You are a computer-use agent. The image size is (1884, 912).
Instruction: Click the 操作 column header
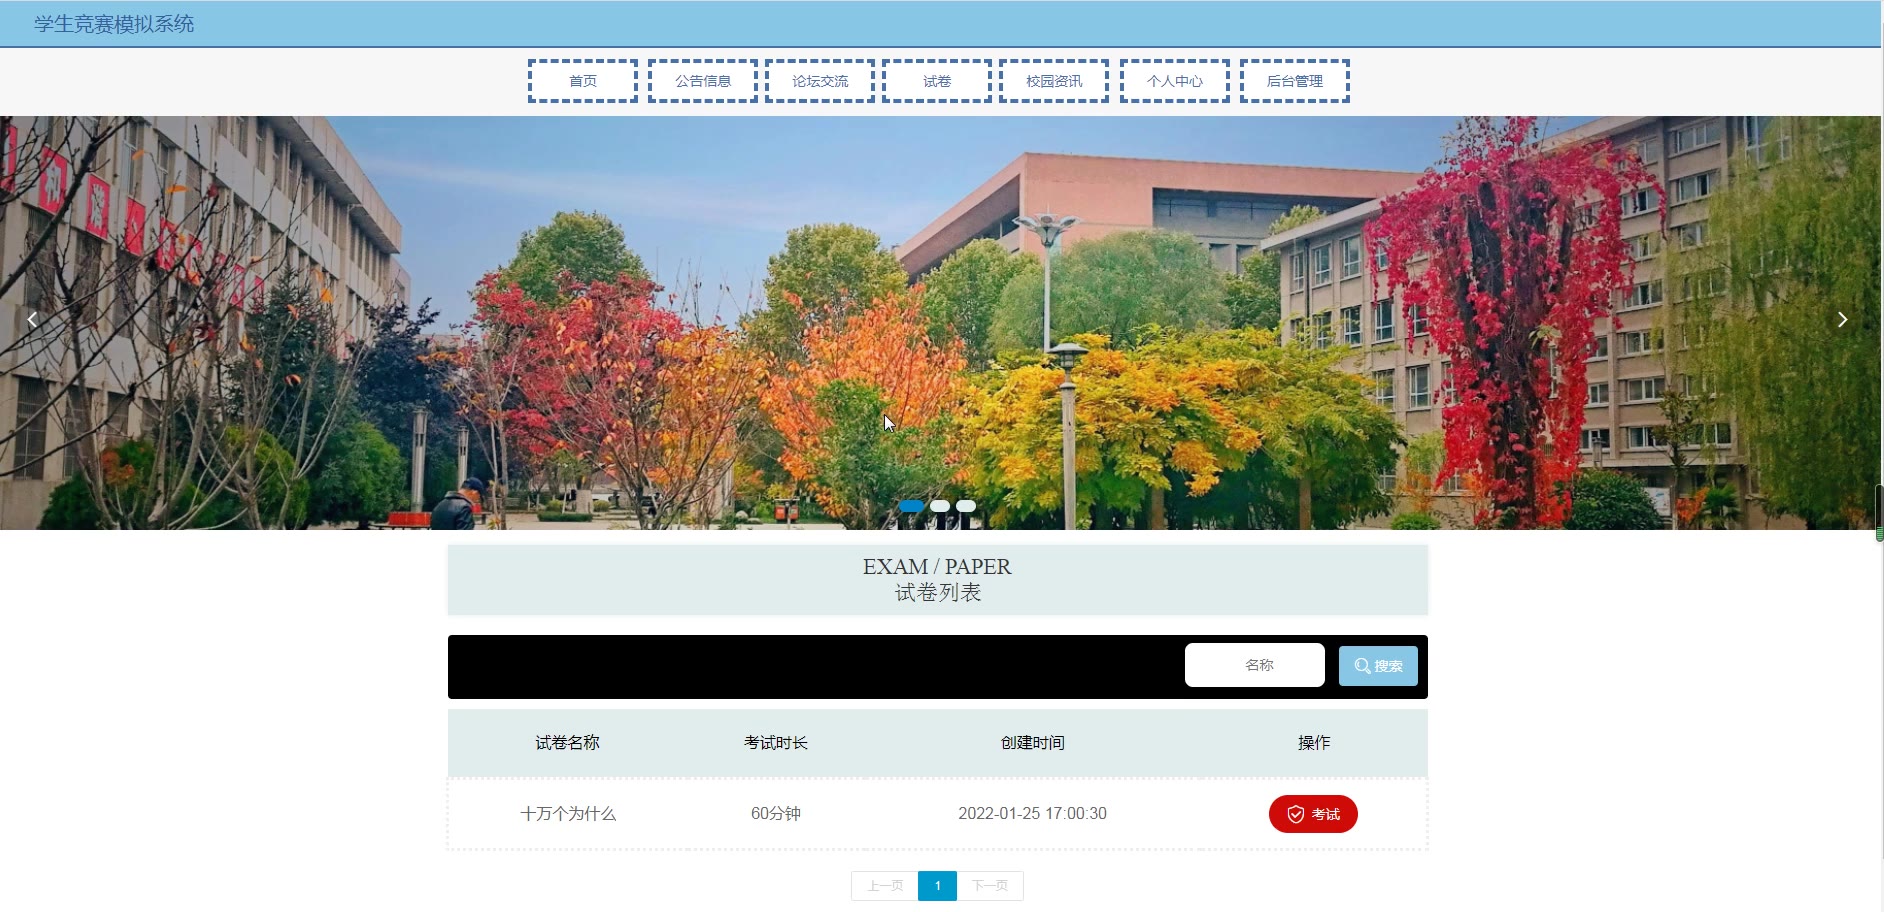[x=1313, y=743]
